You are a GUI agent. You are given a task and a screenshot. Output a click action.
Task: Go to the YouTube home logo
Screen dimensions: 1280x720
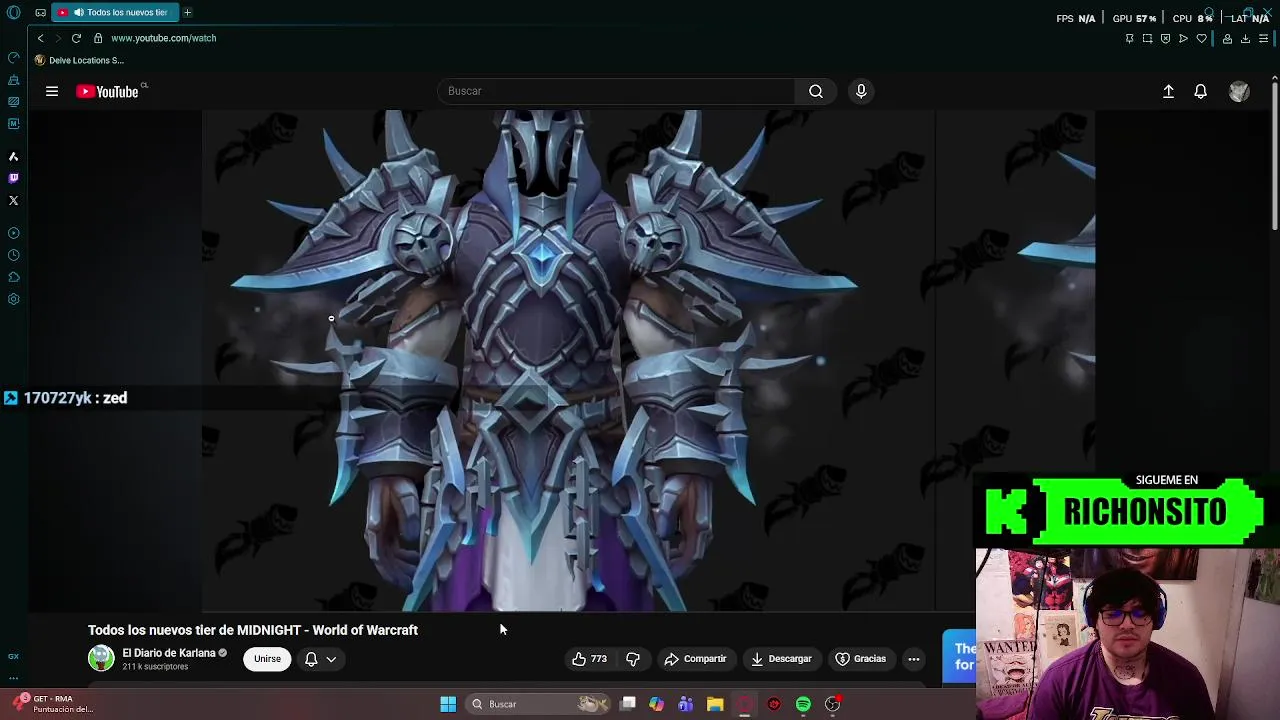point(107,91)
